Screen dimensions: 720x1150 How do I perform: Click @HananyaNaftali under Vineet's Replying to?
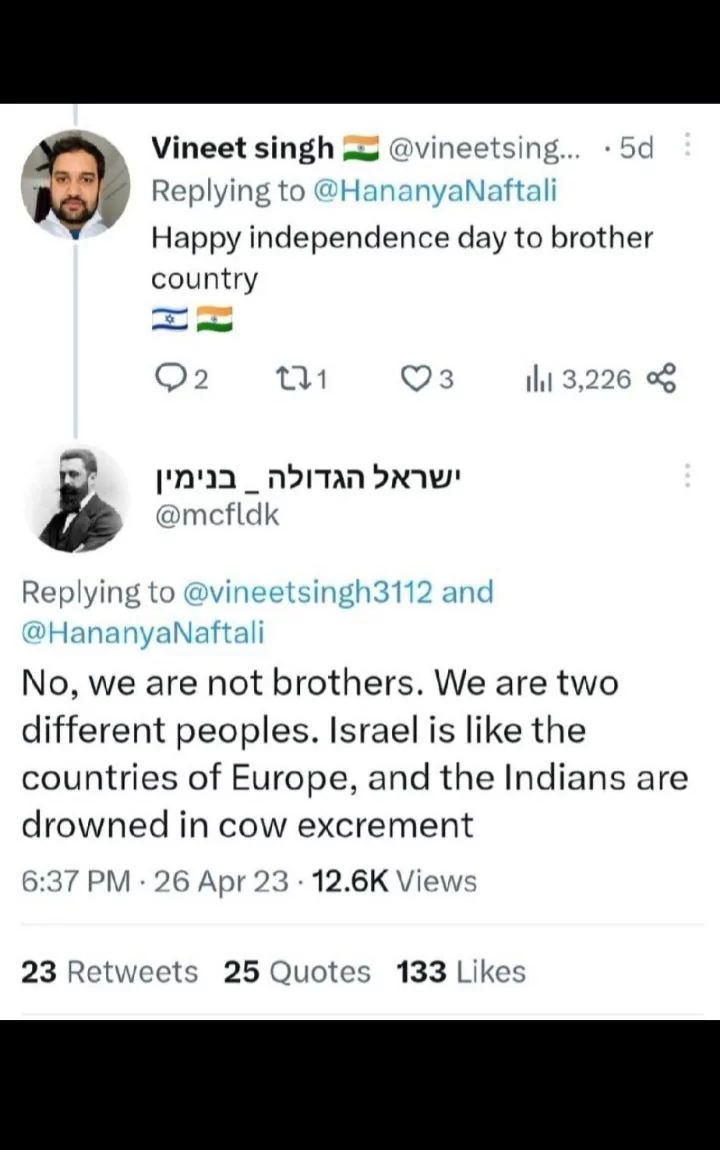pyautogui.click(x=435, y=191)
